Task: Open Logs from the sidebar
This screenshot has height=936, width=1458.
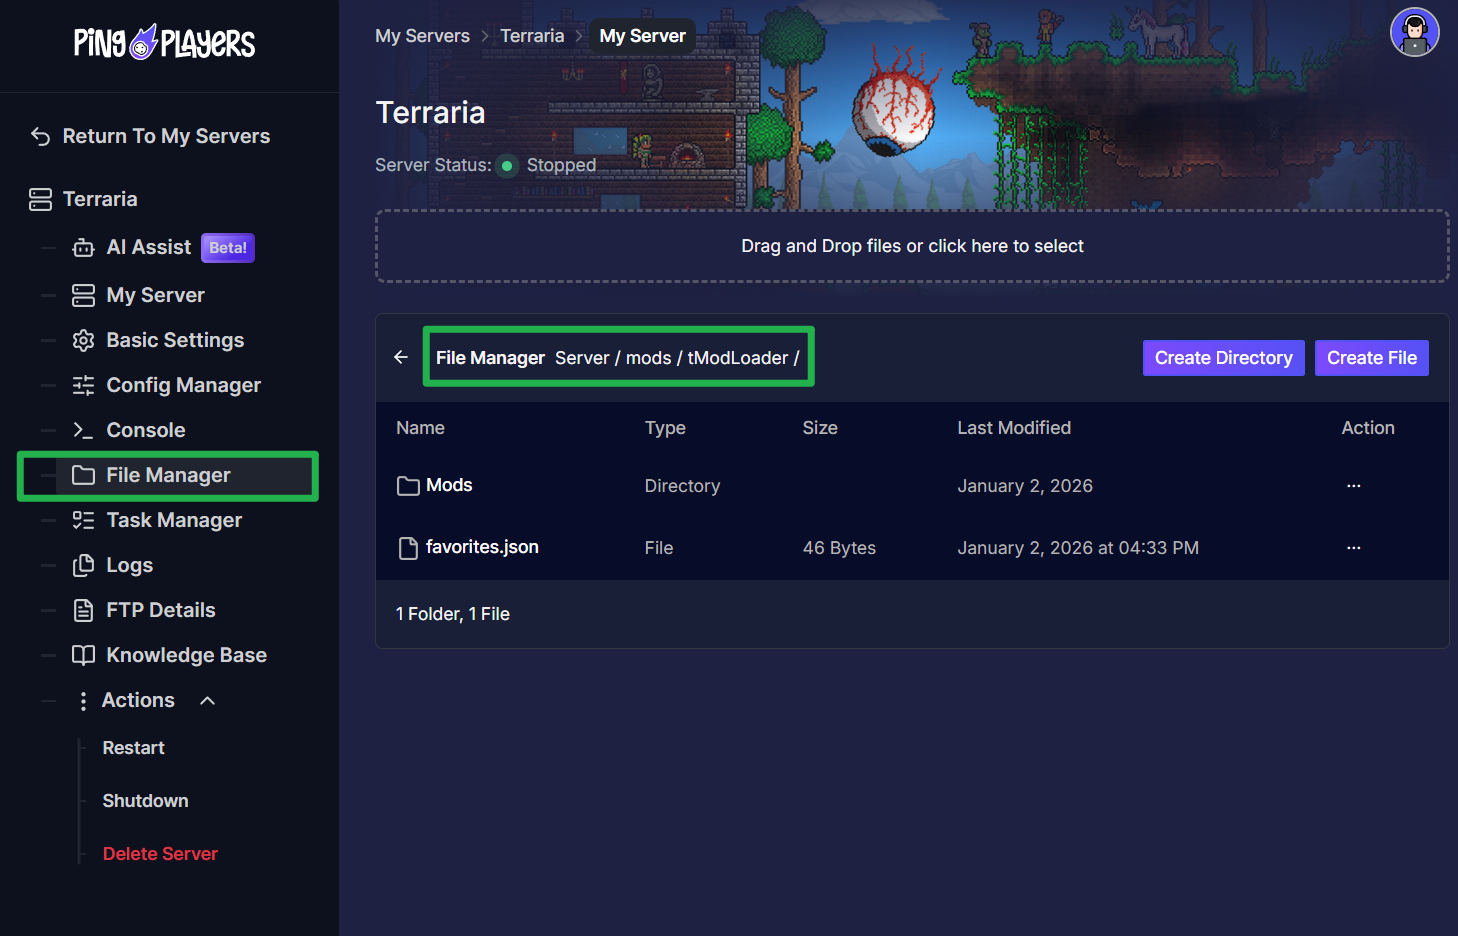Action: [129, 566]
